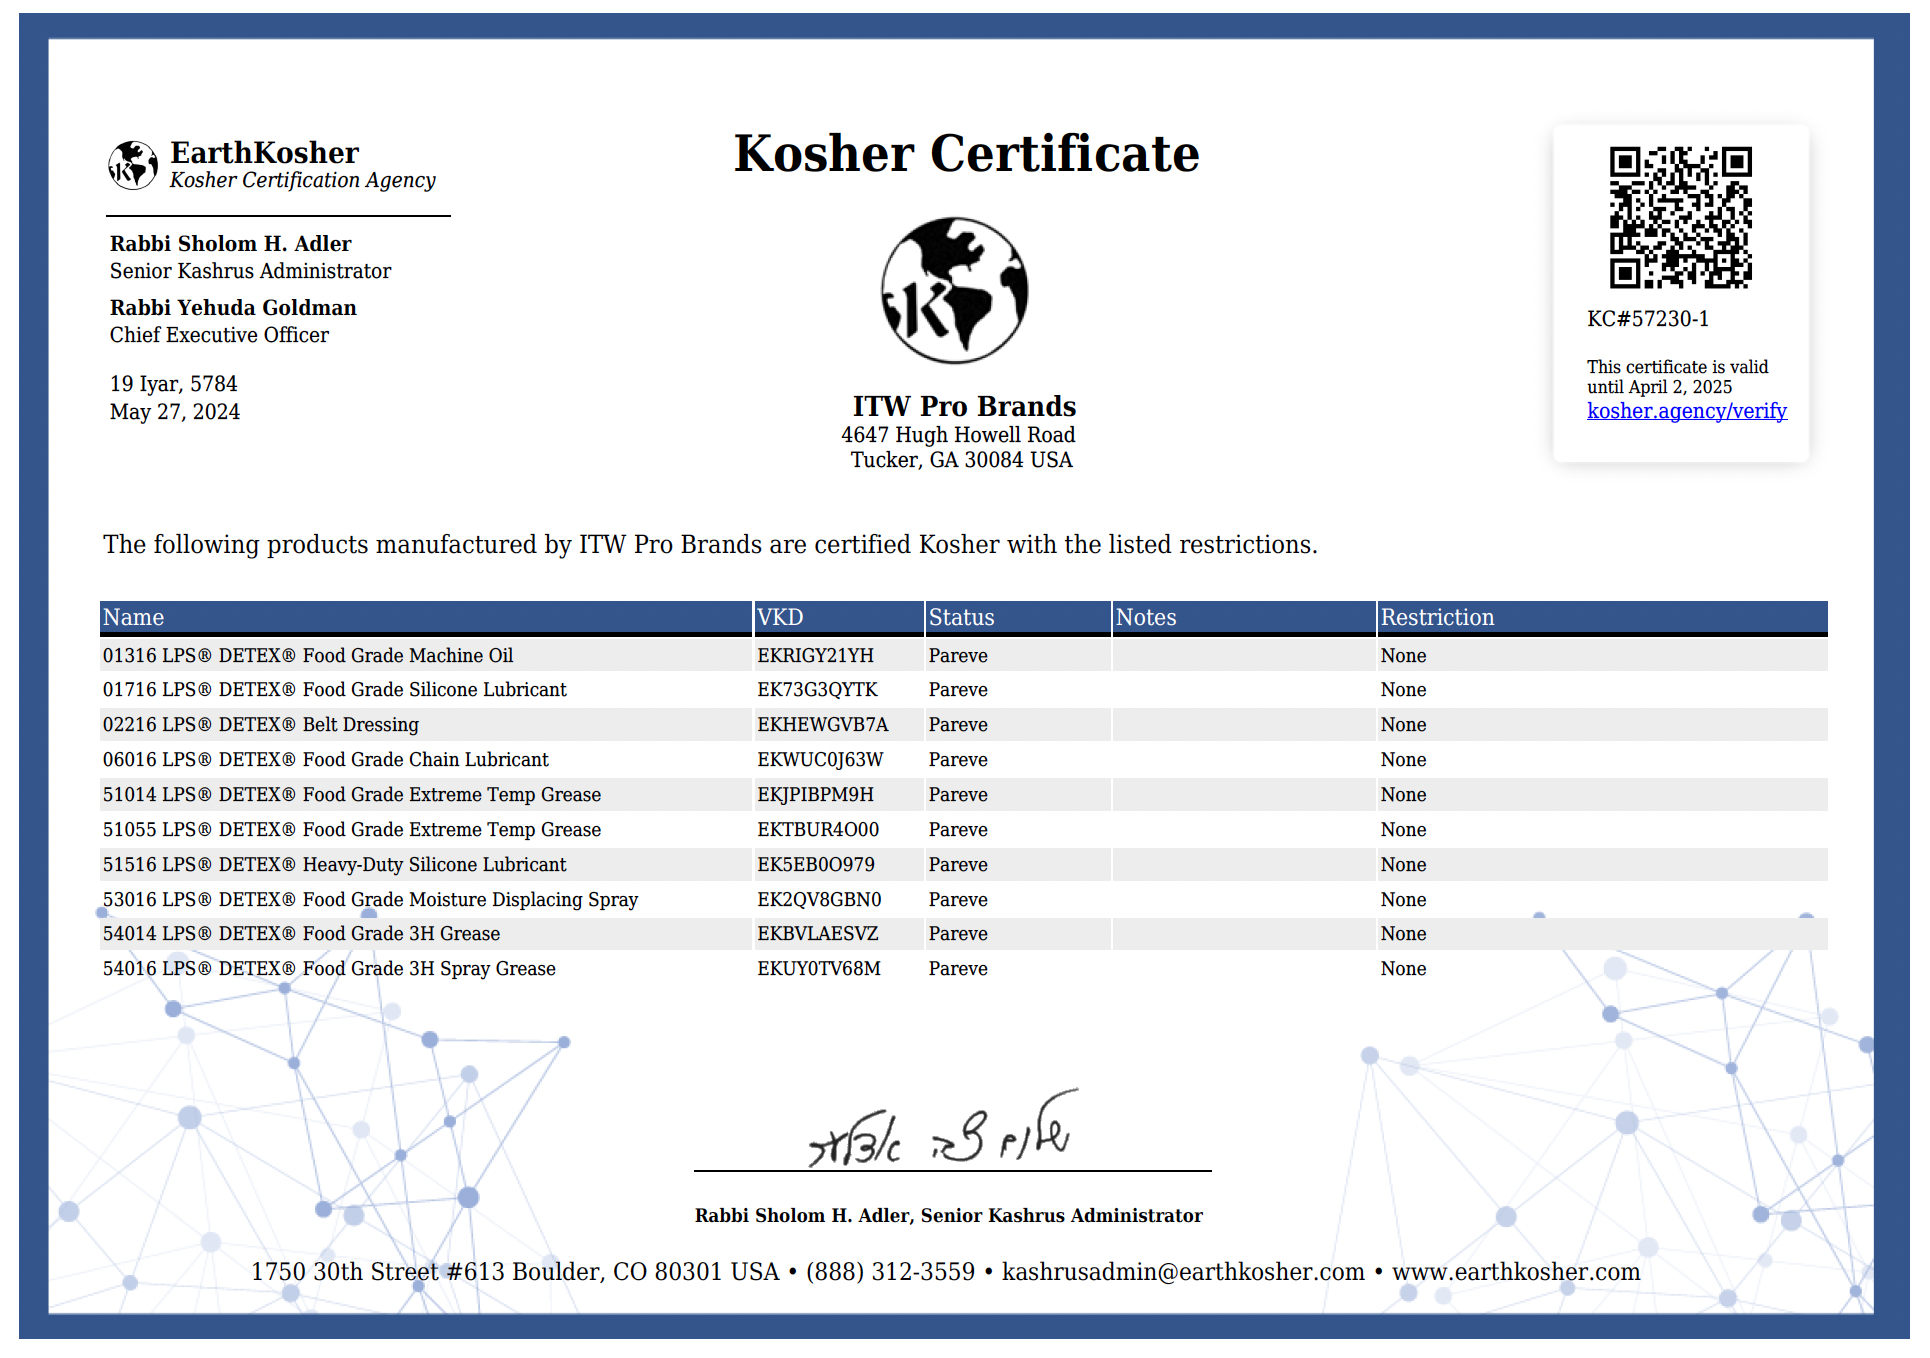Screen dimensions: 1930x1358
Task: Select the Belt Dressing product entry
Action: tap(262, 724)
